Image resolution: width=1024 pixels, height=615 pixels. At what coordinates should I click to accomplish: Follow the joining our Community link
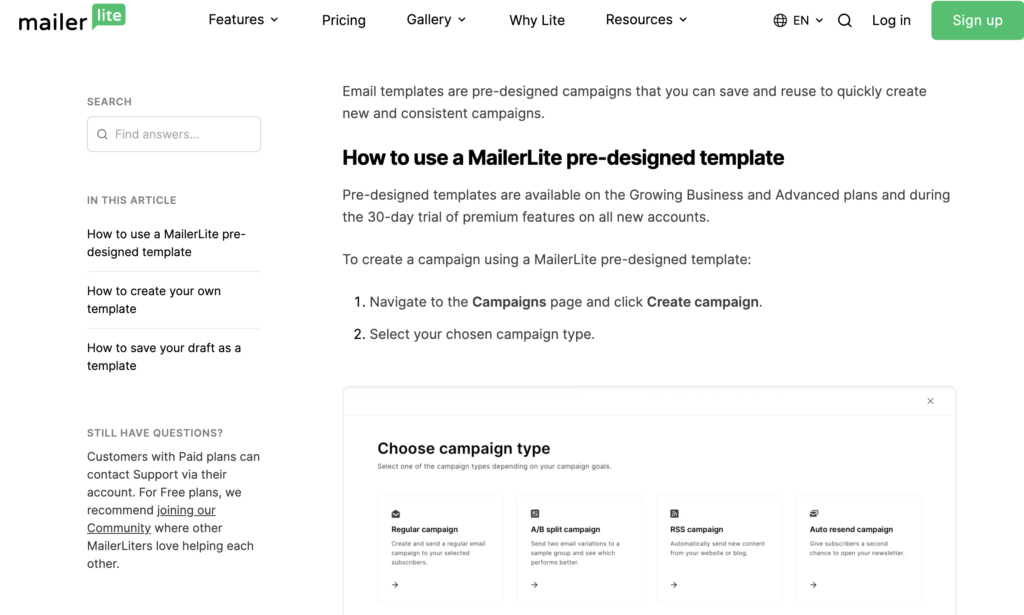pos(186,510)
